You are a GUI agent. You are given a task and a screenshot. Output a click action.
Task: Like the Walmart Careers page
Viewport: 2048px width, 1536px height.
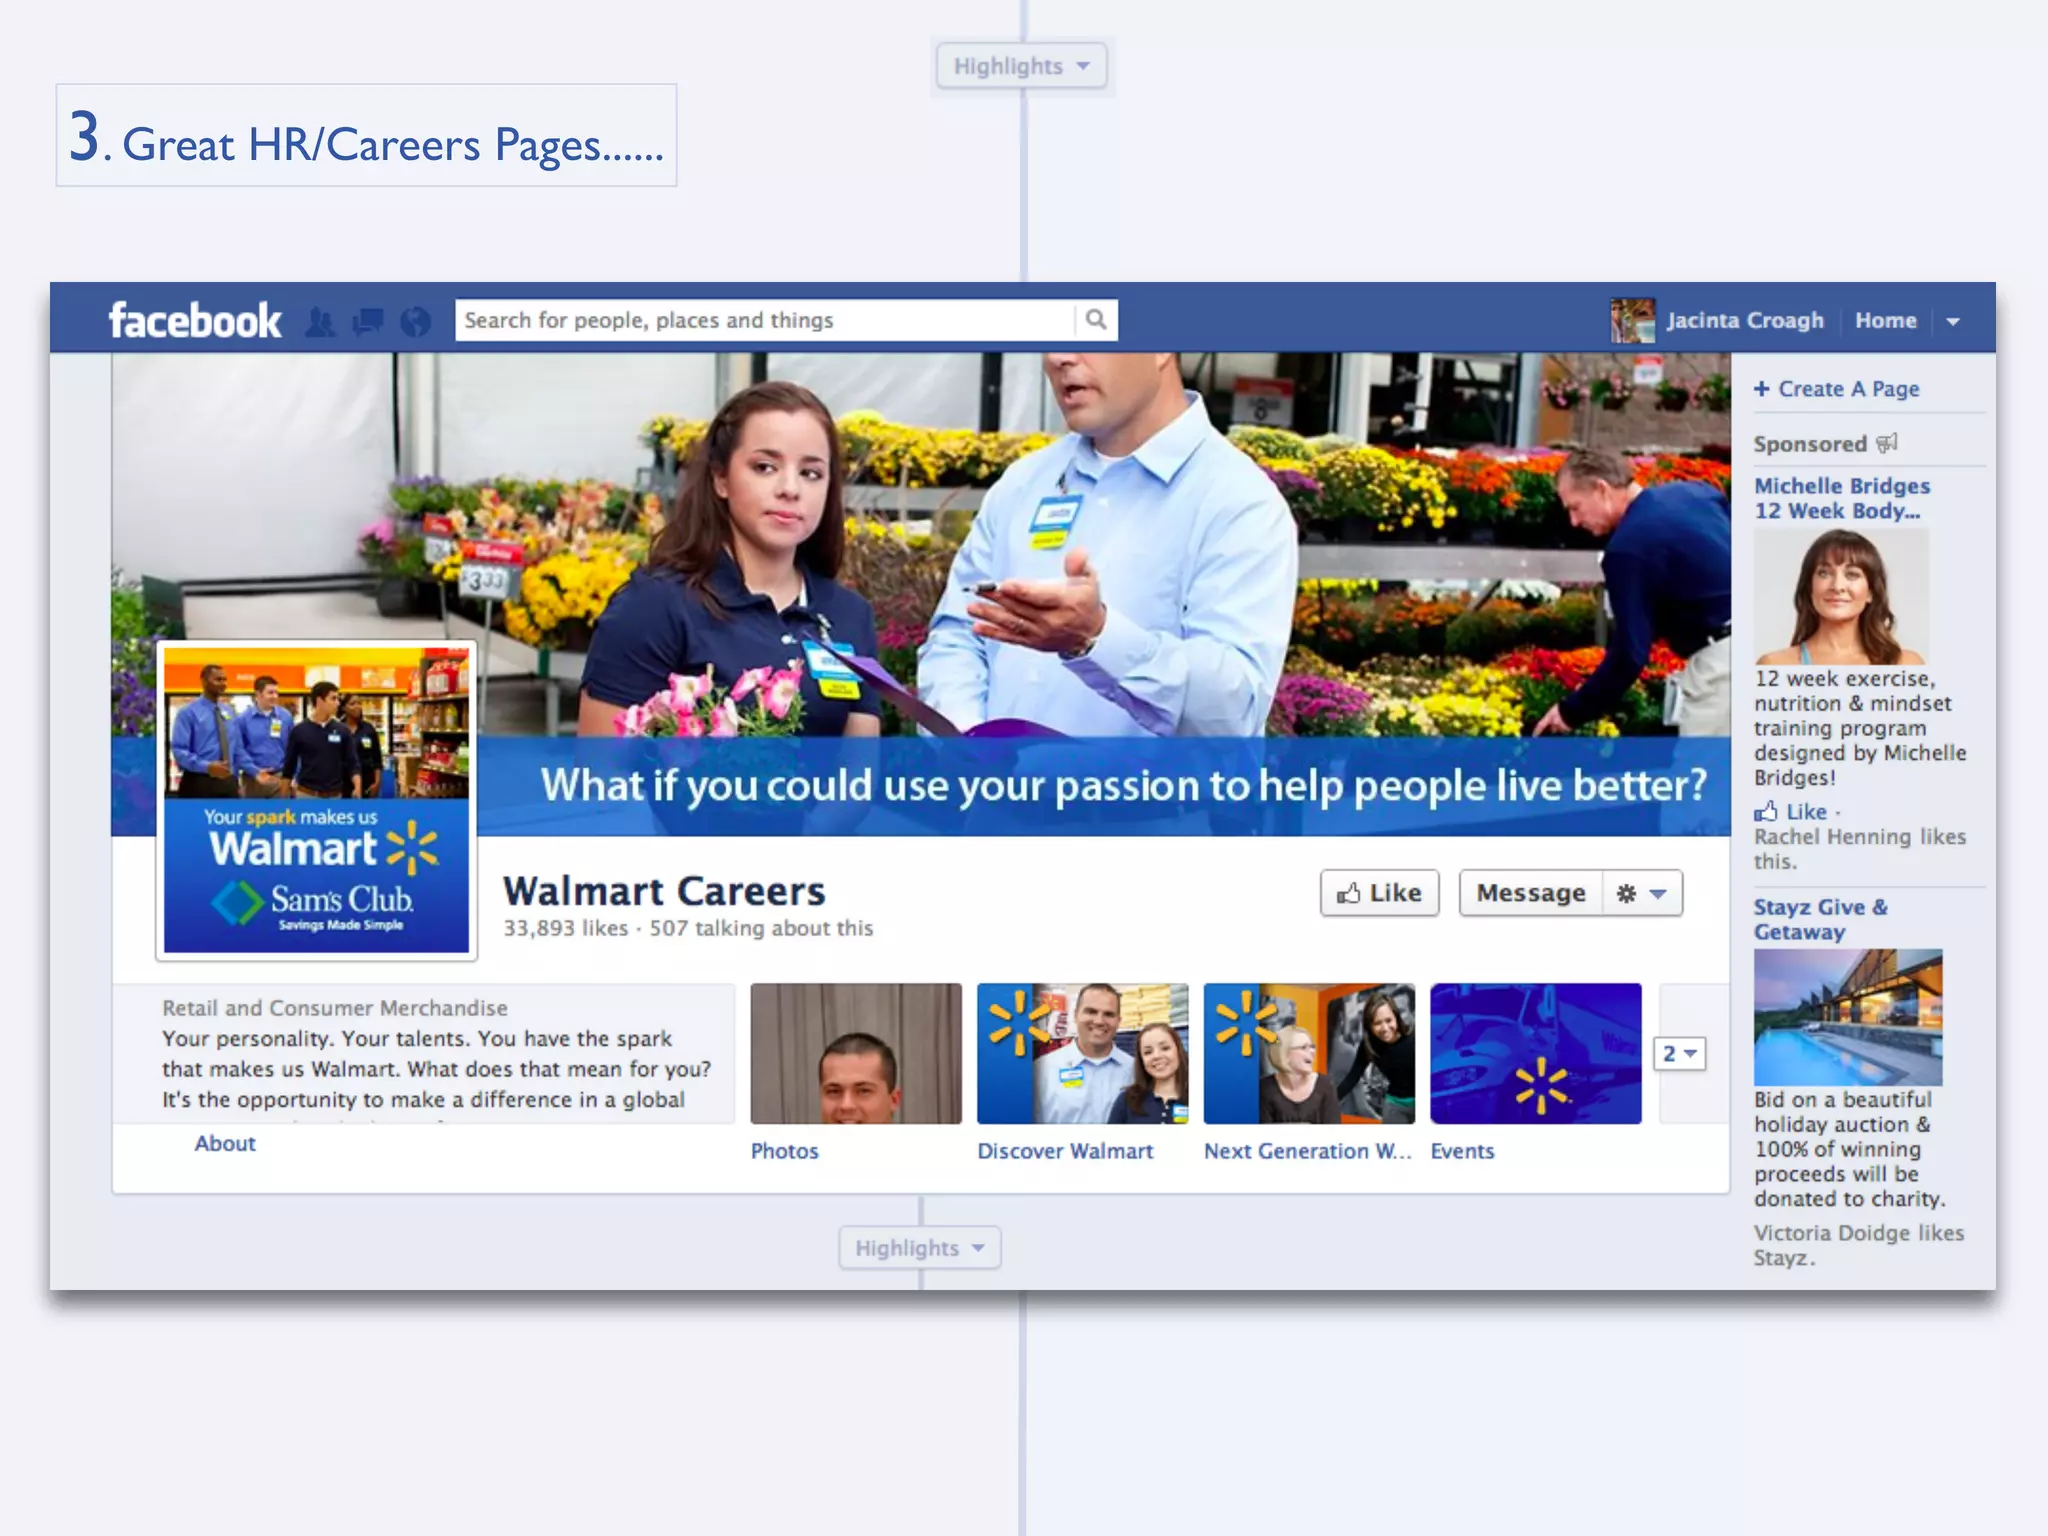click(1379, 893)
